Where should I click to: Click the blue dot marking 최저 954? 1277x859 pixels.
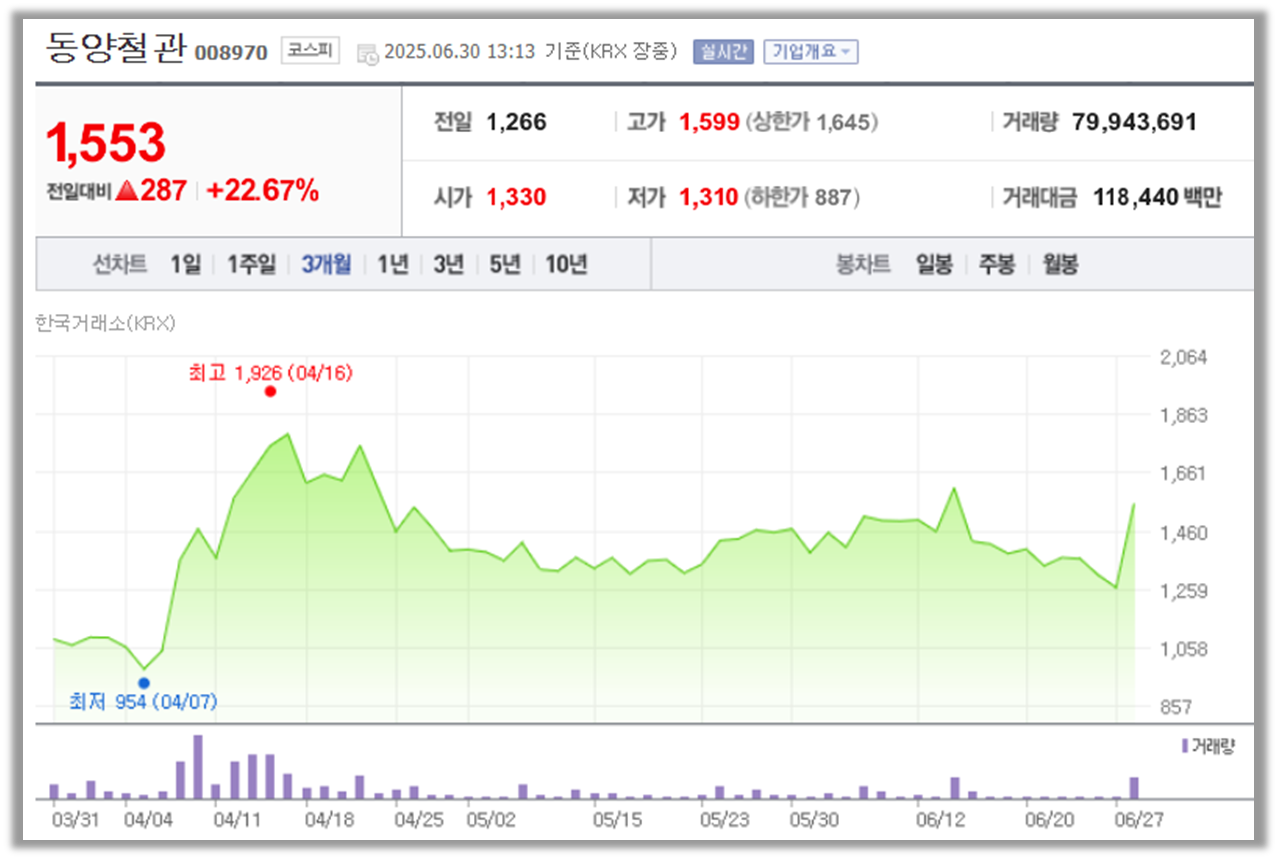[144, 683]
